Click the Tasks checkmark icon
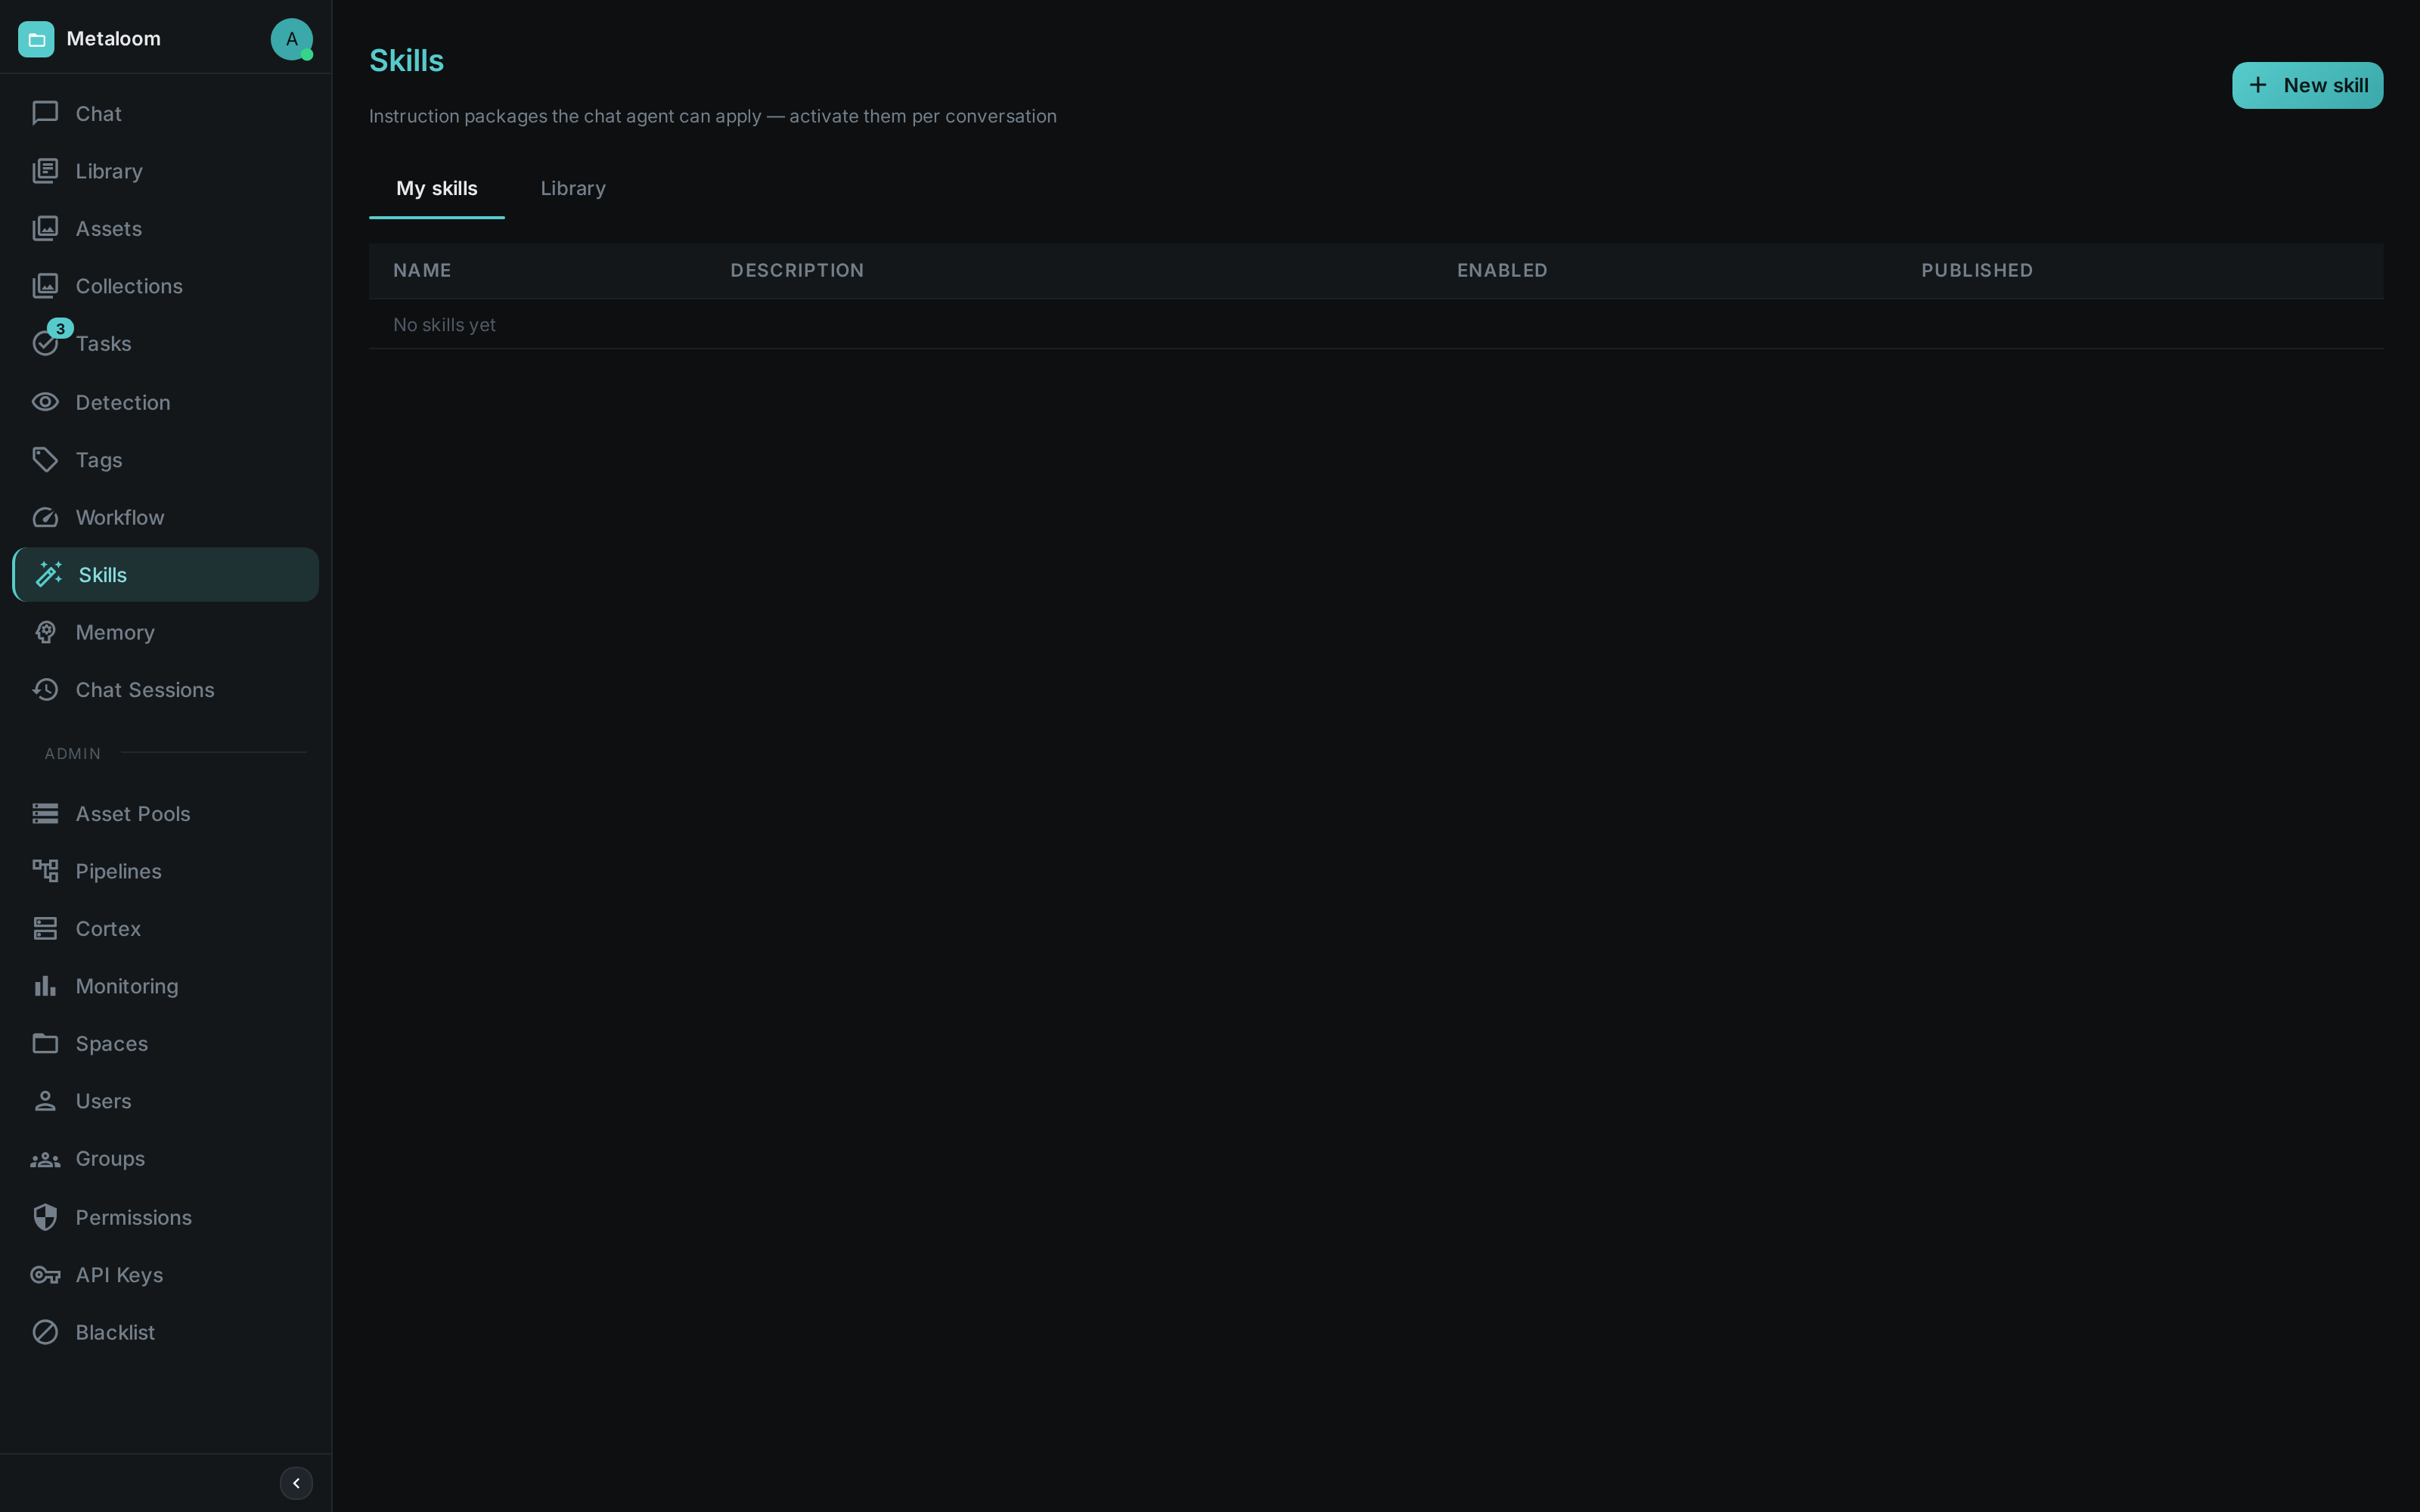Image resolution: width=2420 pixels, height=1512 pixels. click(x=45, y=344)
